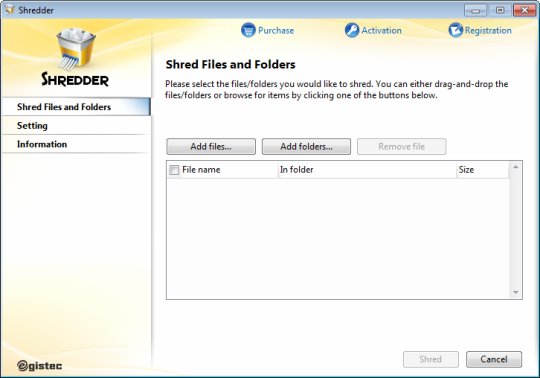Image resolution: width=540 pixels, height=378 pixels.
Task: Sort by File name column header
Action: point(222,170)
